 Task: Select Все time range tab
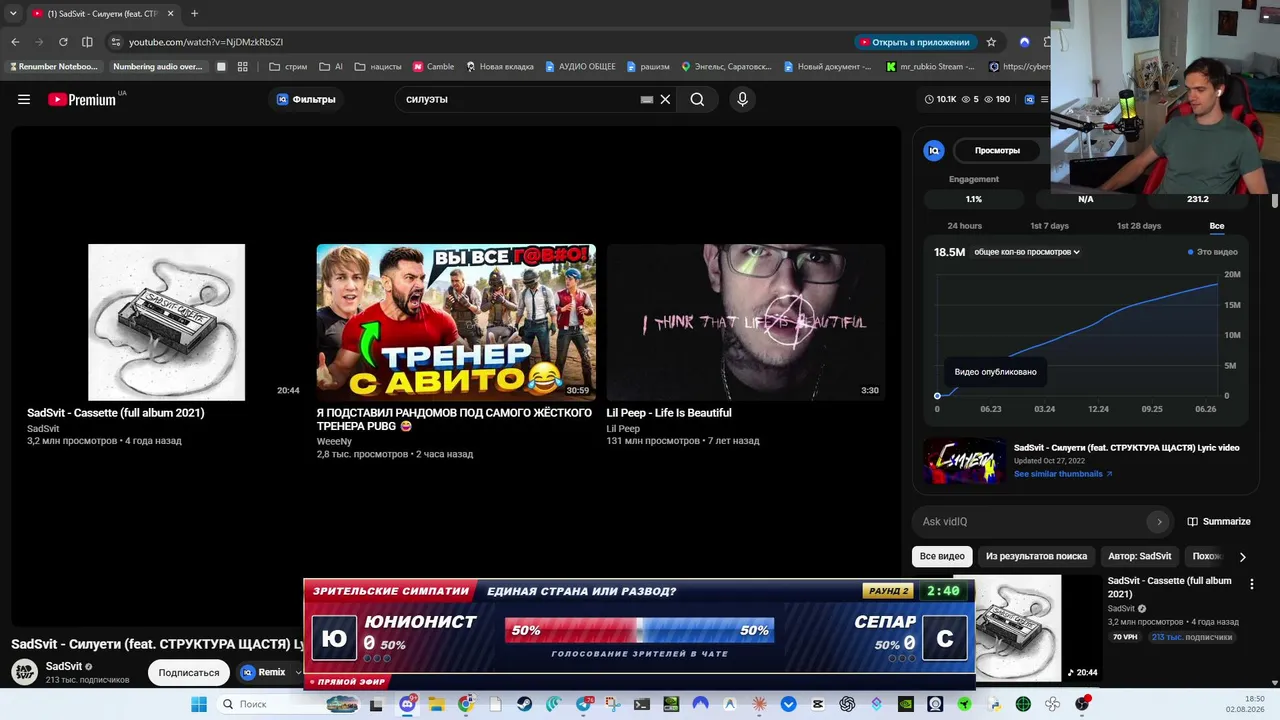(x=1217, y=226)
